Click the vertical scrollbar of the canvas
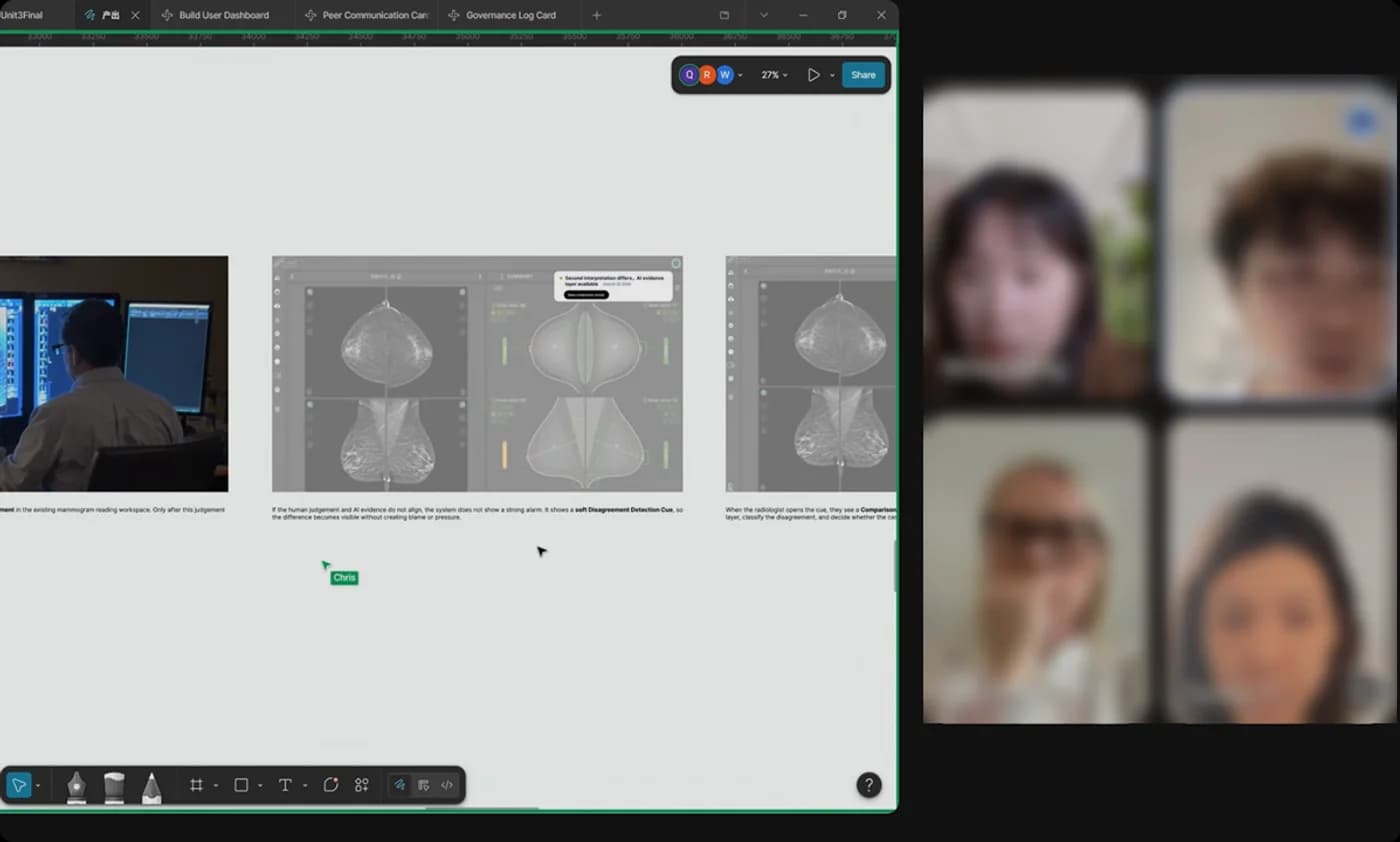1400x842 pixels. (895, 566)
